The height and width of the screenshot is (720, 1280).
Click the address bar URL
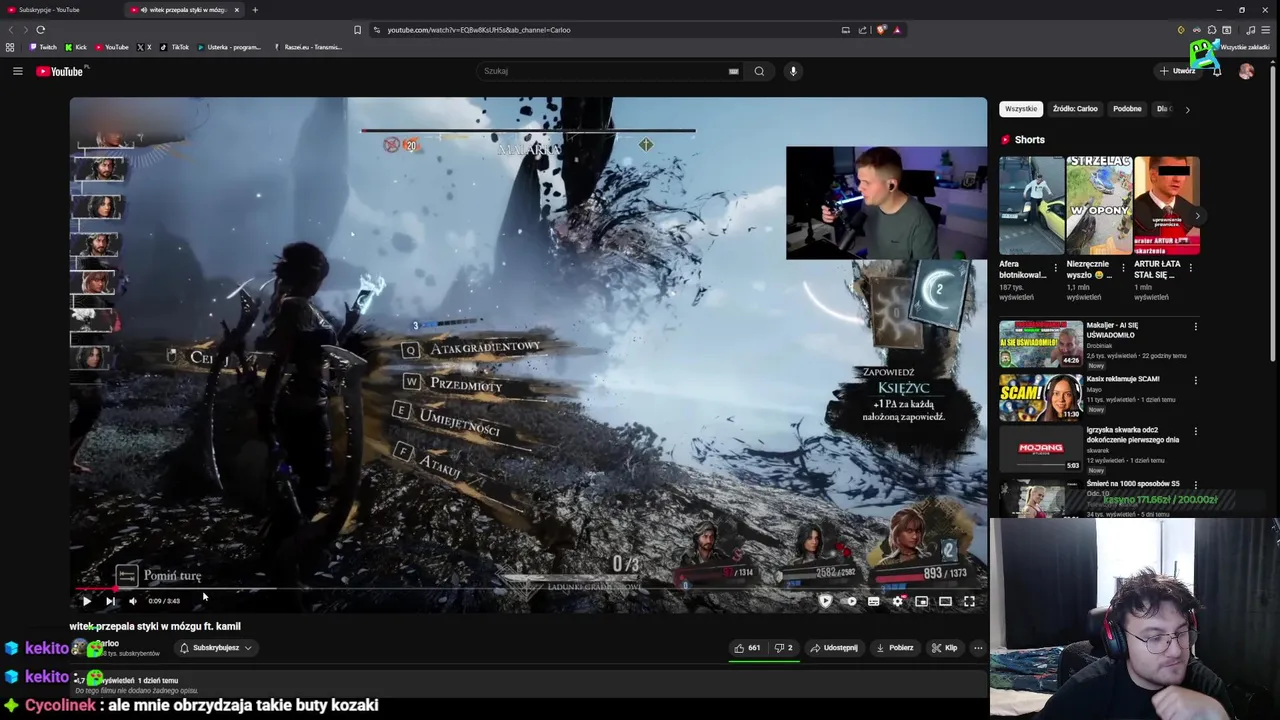(479, 30)
